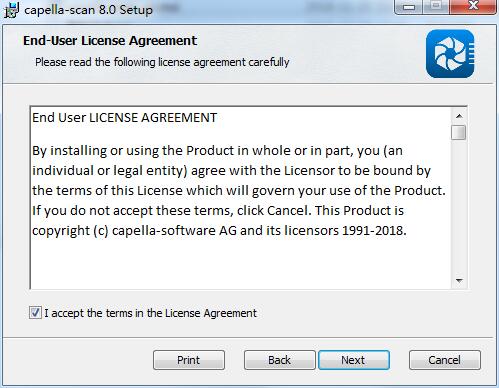This screenshot has height=388, width=499.
Task: Click the copyright line in the license text
Action: click(x=219, y=231)
